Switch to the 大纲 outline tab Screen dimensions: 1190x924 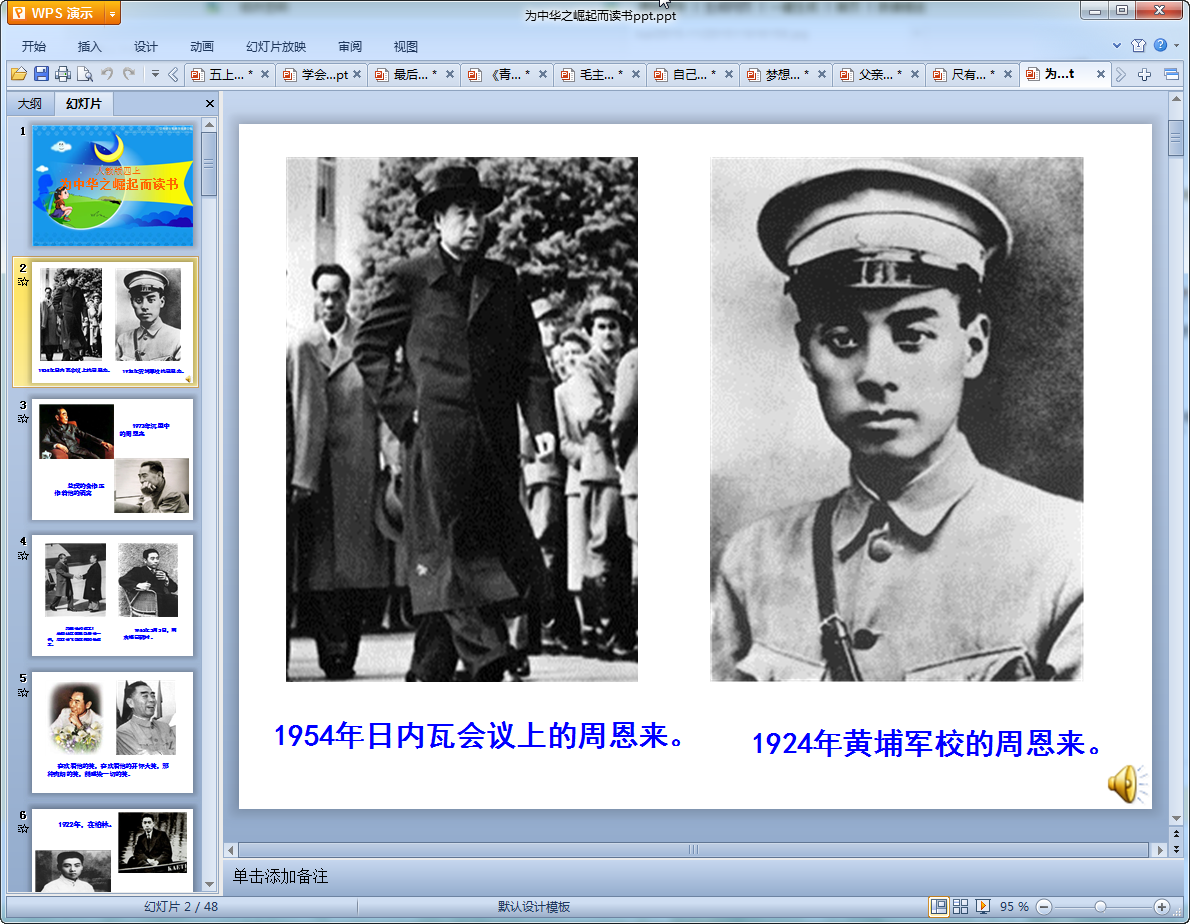click(x=30, y=104)
